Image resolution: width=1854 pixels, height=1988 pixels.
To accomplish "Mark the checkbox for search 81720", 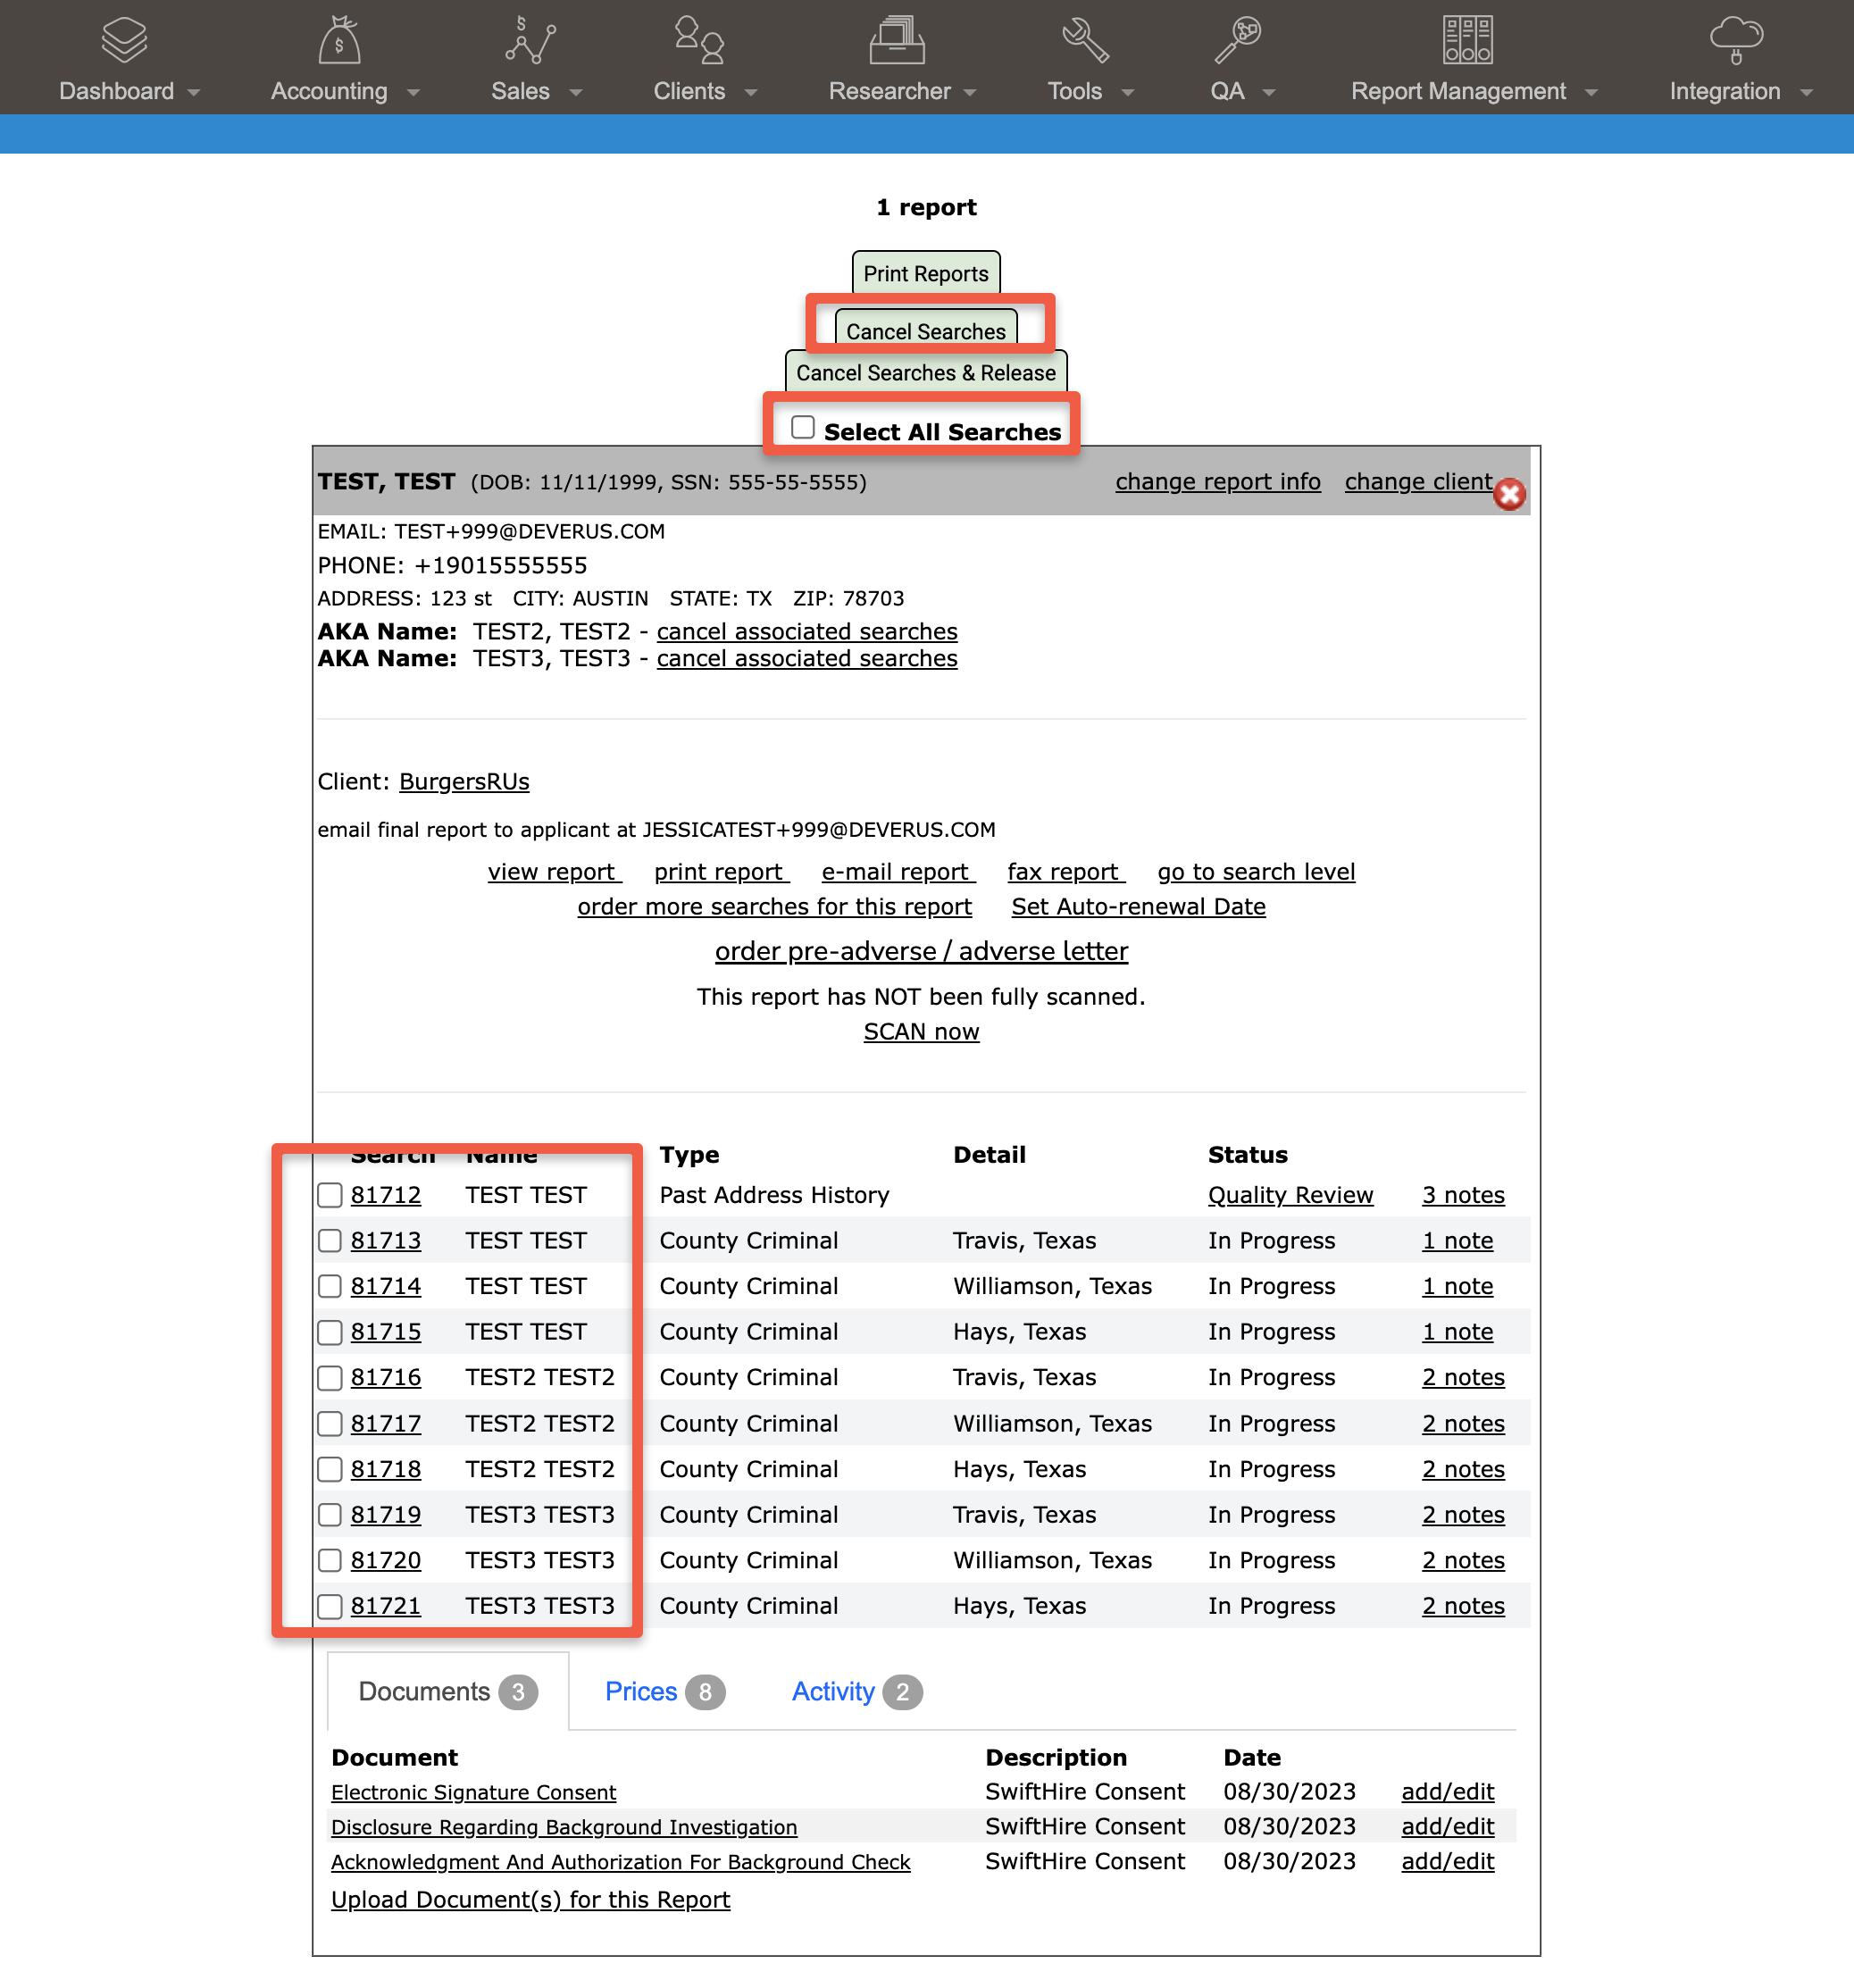I will tap(330, 1560).
